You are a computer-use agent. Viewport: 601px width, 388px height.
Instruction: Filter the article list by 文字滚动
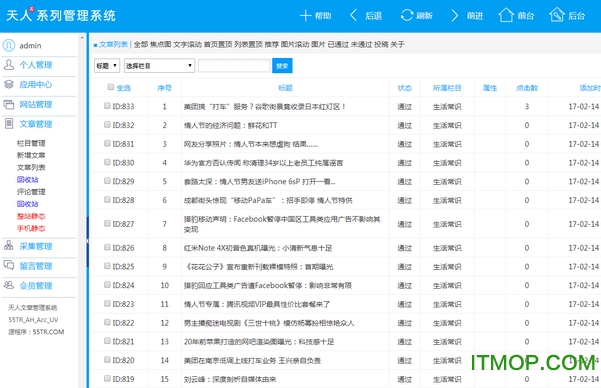[187, 44]
